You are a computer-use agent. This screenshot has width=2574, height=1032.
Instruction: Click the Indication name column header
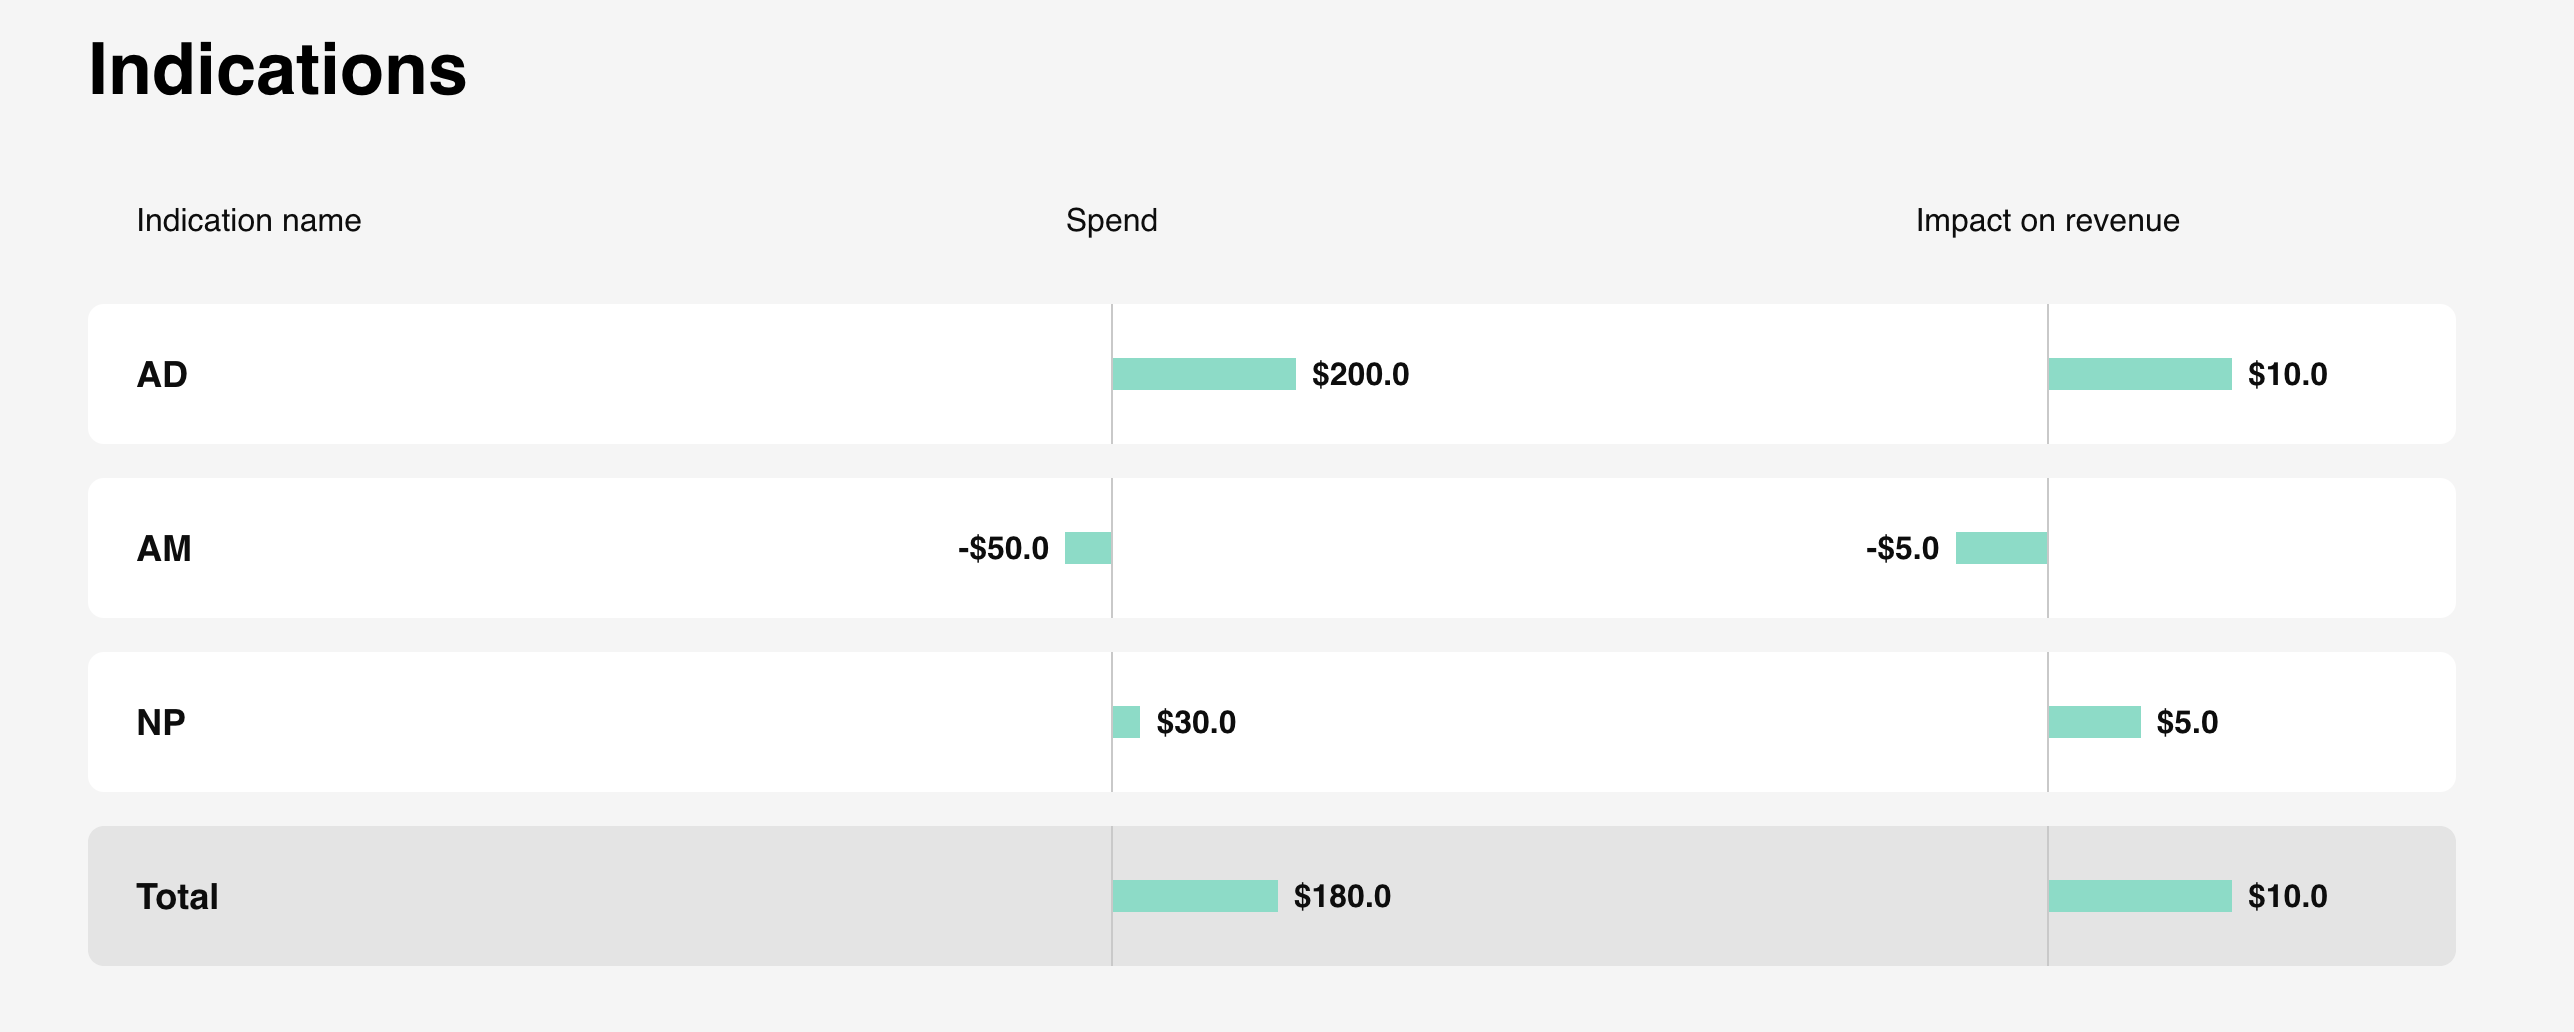[249, 220]
